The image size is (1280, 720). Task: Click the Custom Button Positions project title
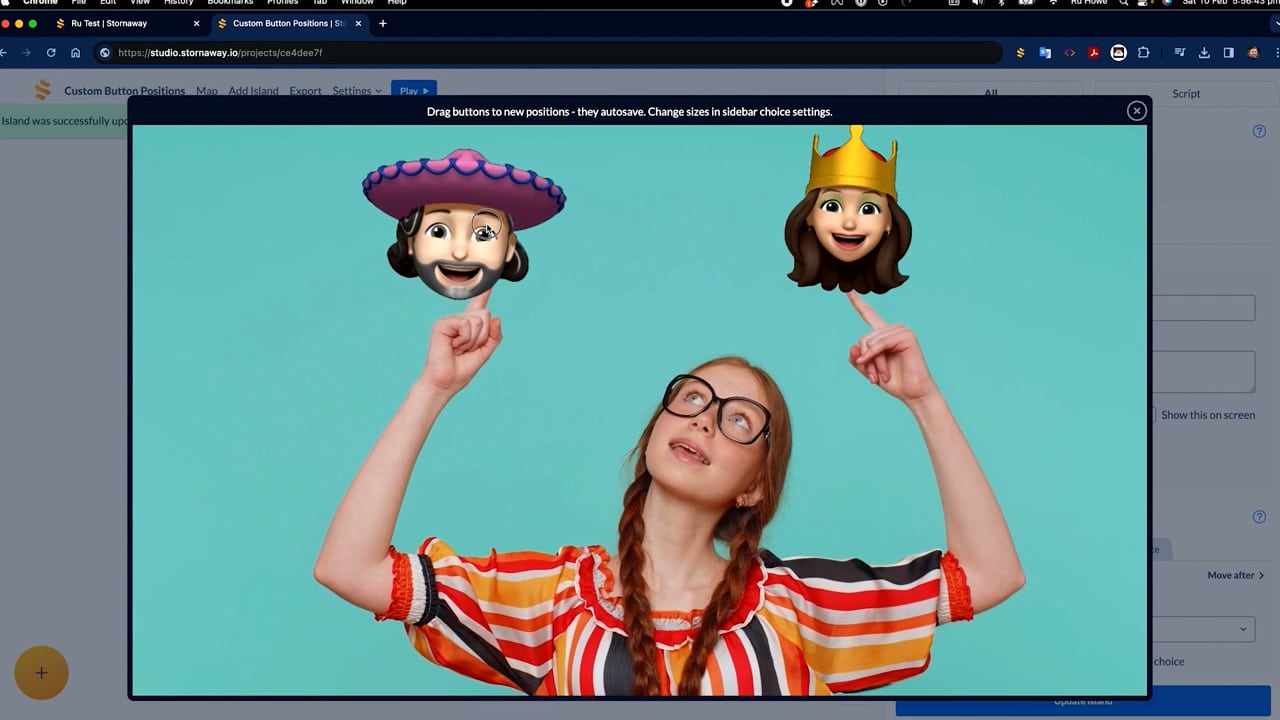coord(125,91)
